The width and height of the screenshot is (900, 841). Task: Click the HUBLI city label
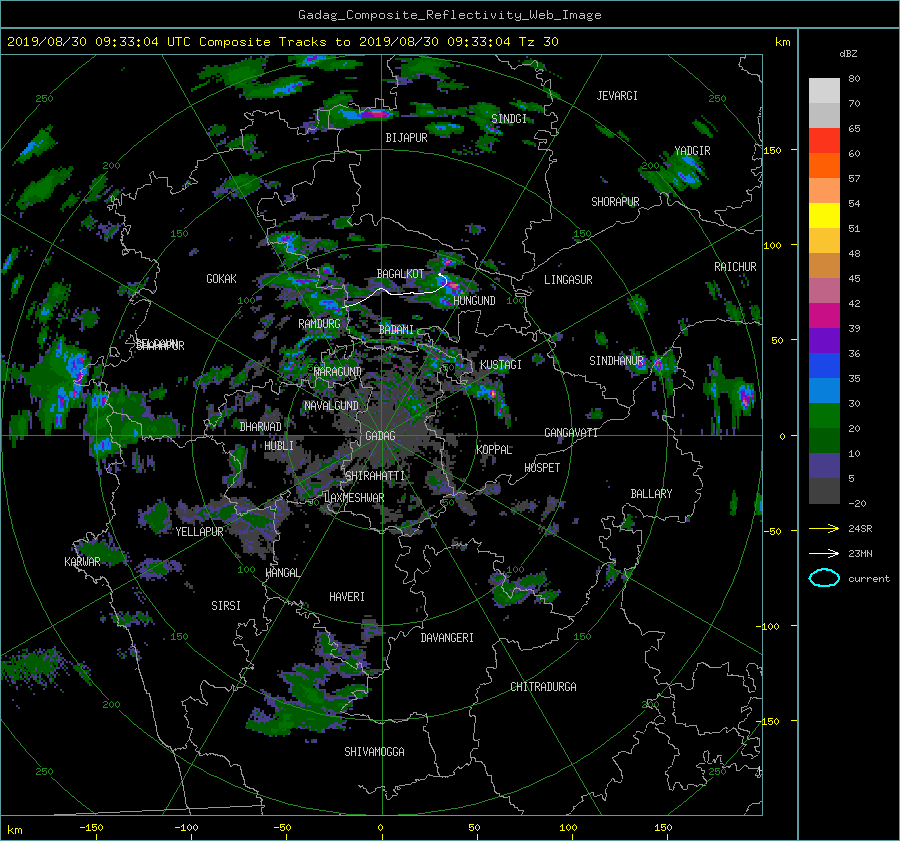[x=279, y=446]
